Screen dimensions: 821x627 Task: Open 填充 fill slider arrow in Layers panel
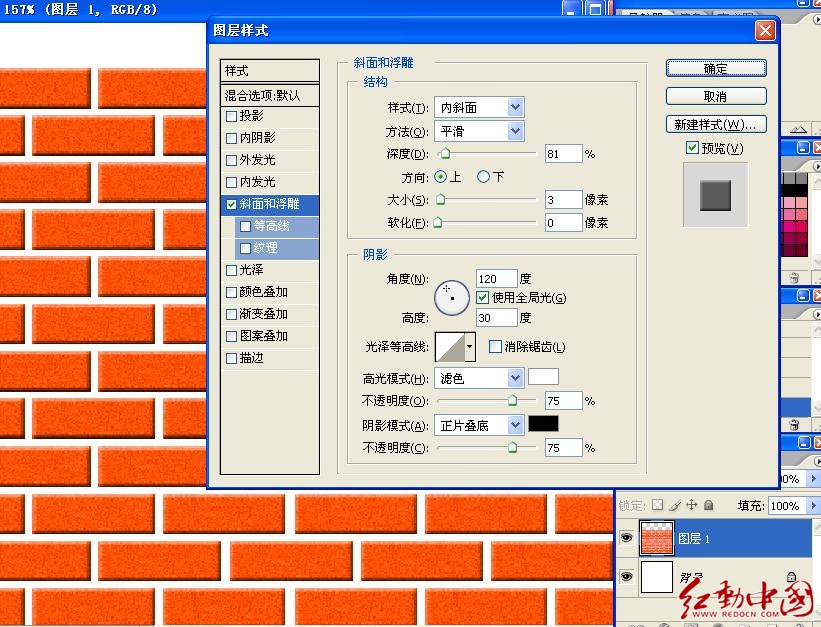813,505
